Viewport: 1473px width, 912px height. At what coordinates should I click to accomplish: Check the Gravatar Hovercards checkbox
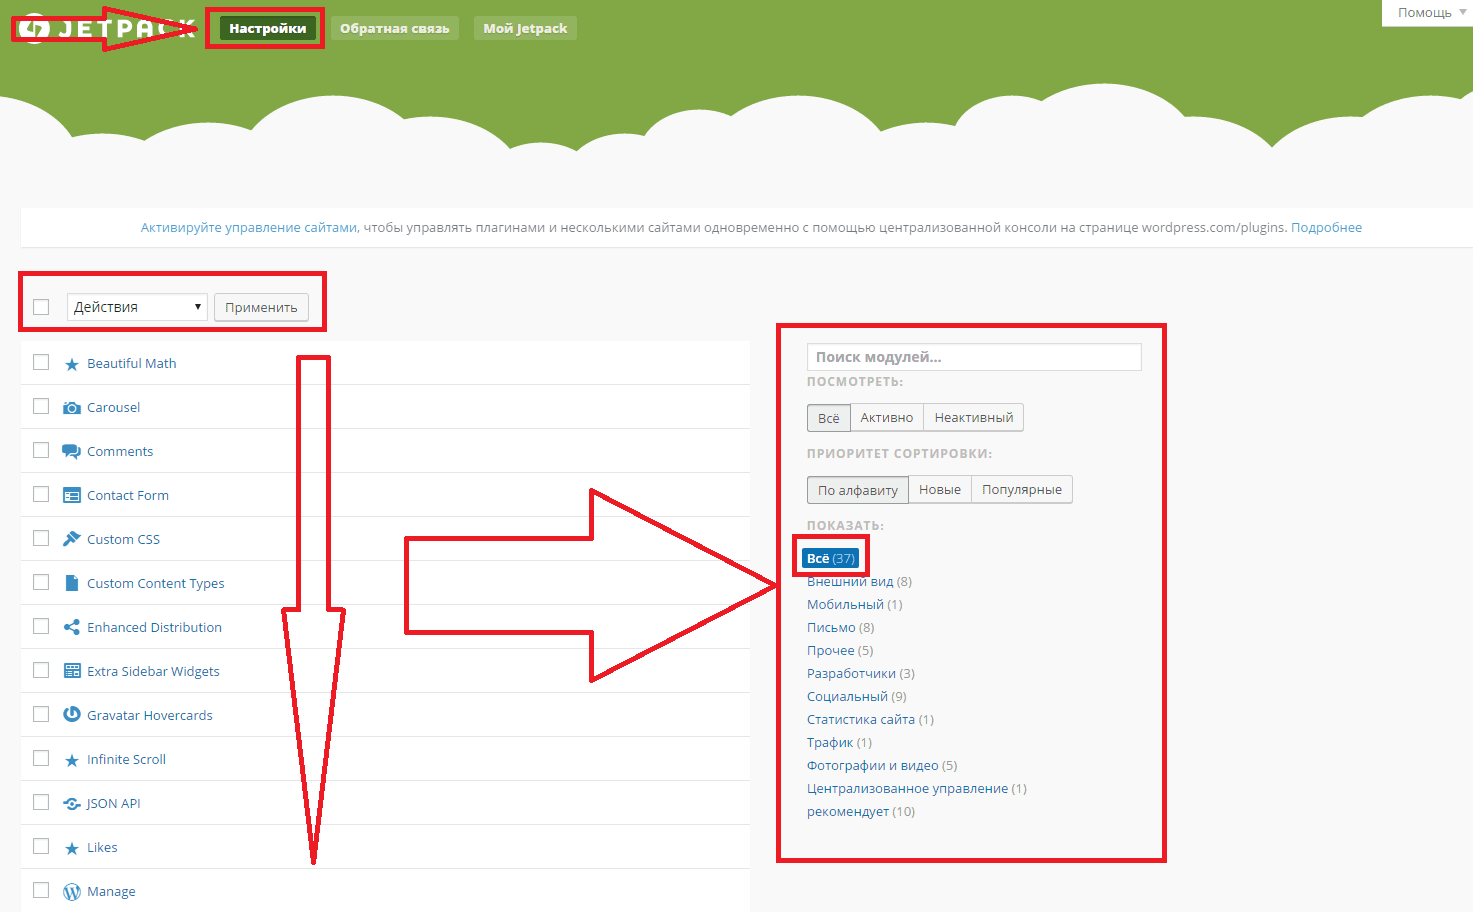pos(41,714)
